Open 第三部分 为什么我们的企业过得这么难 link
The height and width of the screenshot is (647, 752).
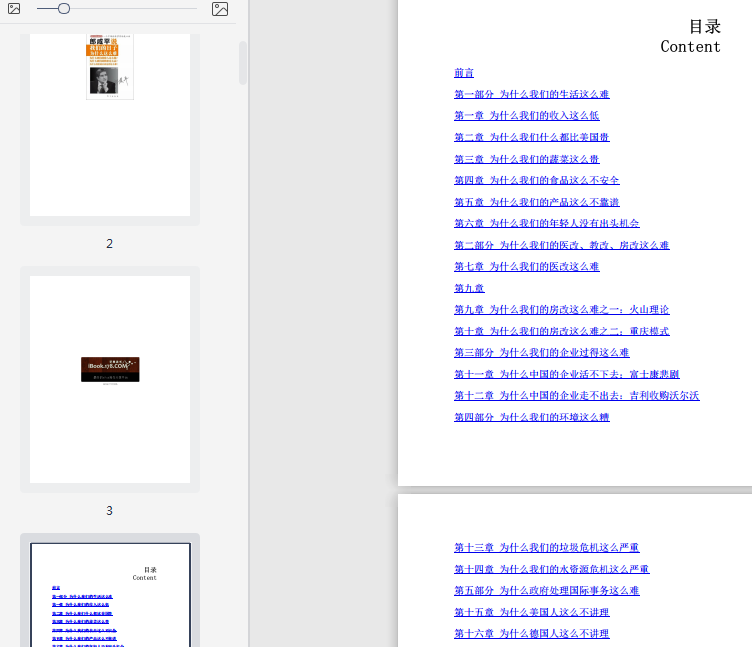541,353
